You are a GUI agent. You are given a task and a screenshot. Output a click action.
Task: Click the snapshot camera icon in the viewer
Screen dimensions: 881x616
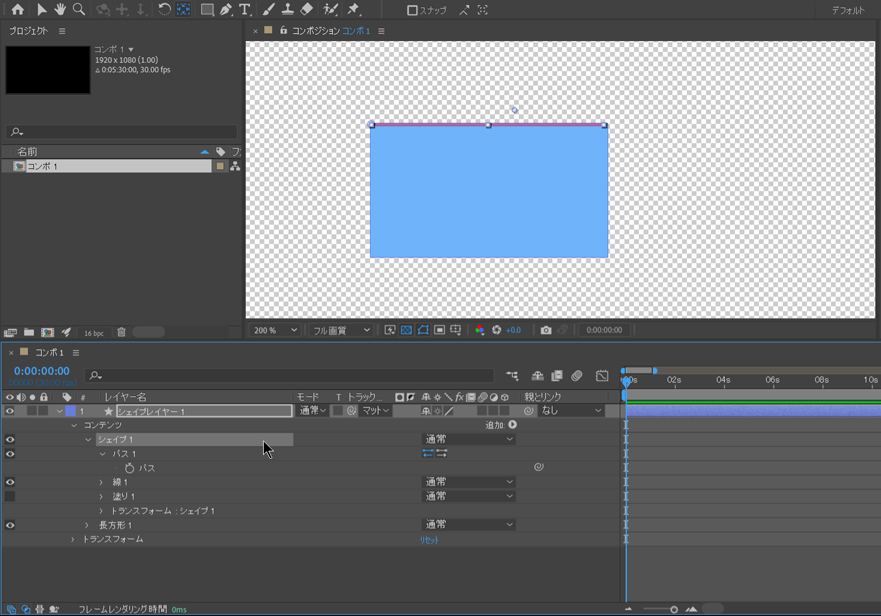click(546, 330)
